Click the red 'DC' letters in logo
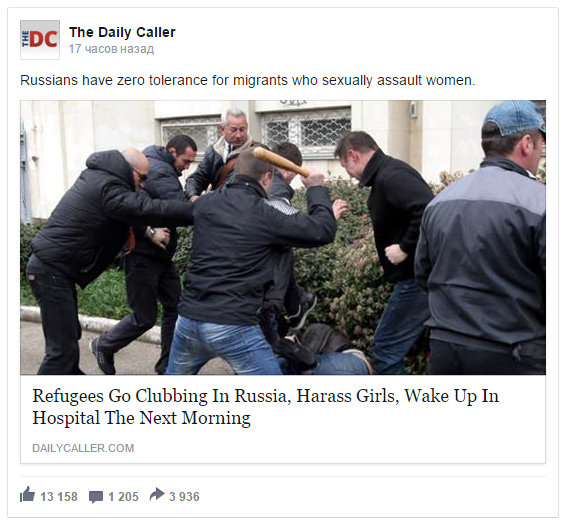The width and height of the screenshot is (565, 525). pyautogui.click(x=44, y=39)
